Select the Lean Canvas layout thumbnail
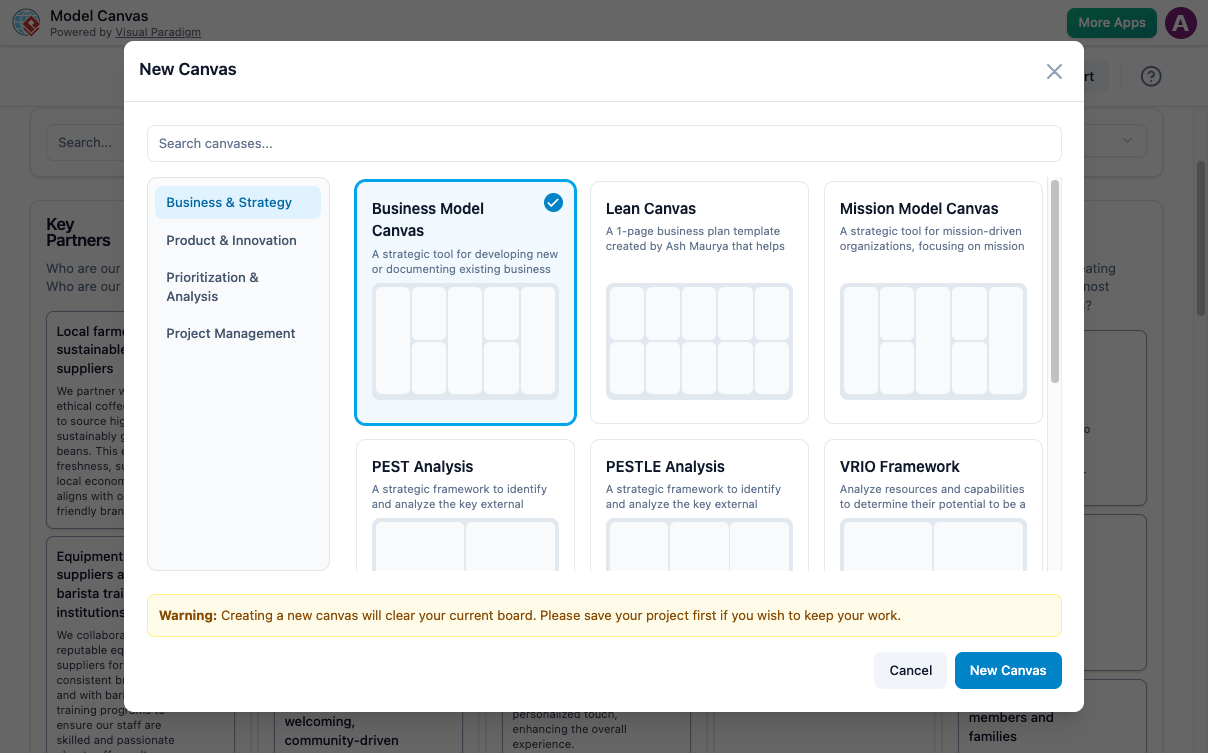The image size is (1208, 753). point(699,341)
